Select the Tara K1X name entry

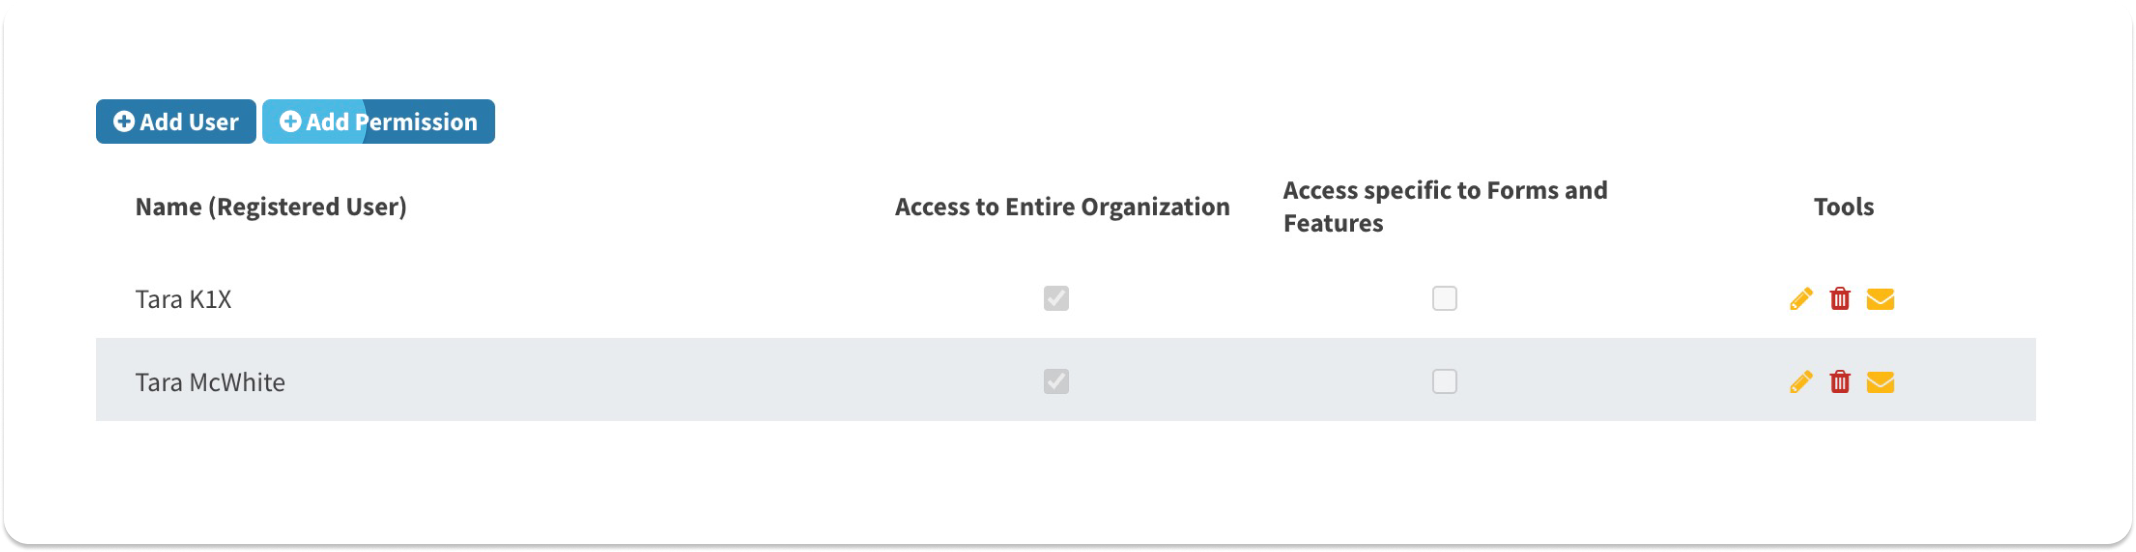coord(184,300)
